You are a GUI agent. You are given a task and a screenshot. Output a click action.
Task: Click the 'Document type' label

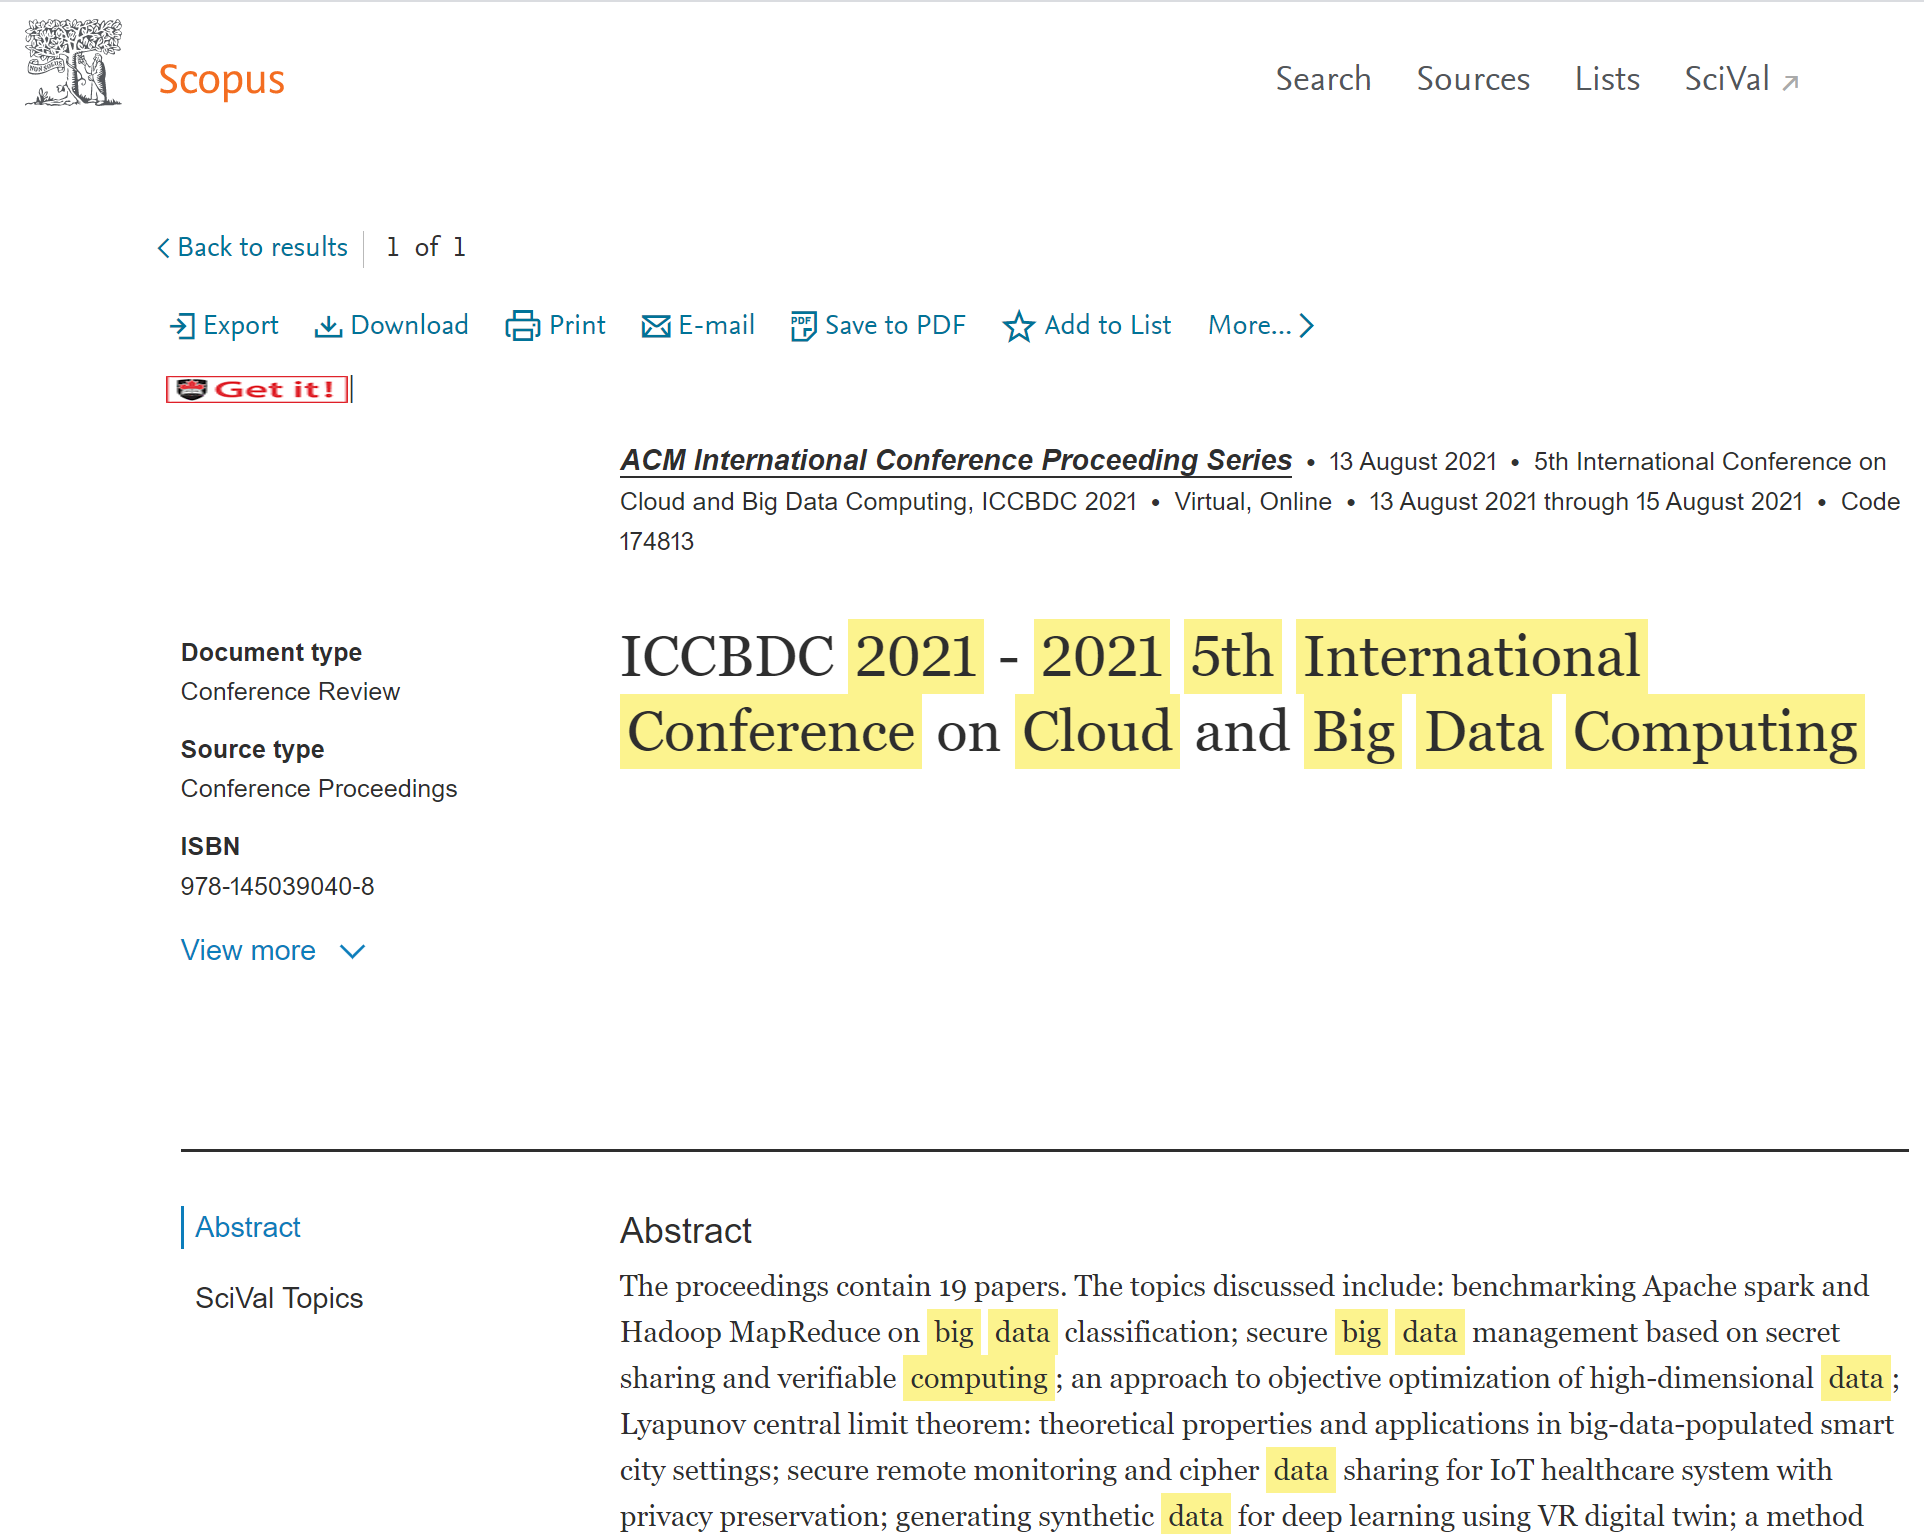(272, 652)
